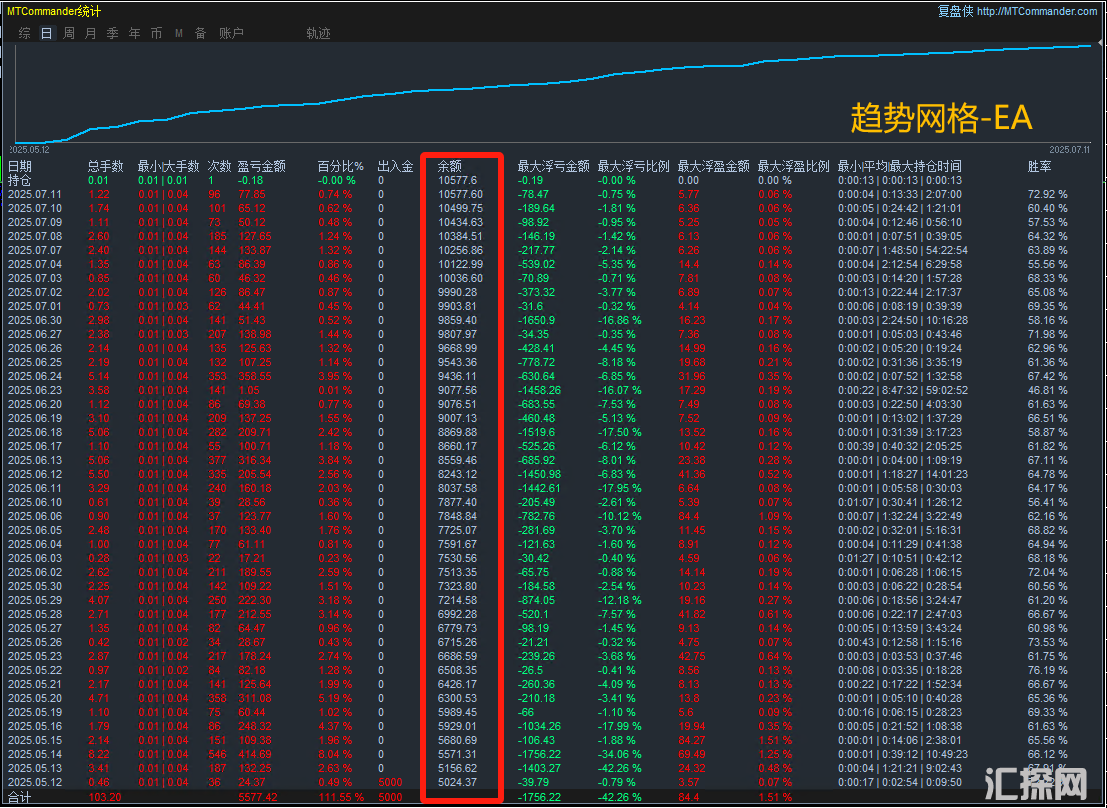This screenshot has height=808, width=1107.
Task: Click profit amount 414.69
Action: 255,754
